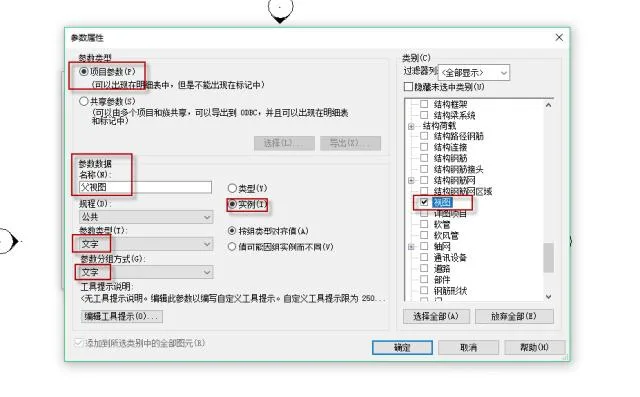Check the 部件 category checkbox
The image size is (640, 397).
pos(424,279)
